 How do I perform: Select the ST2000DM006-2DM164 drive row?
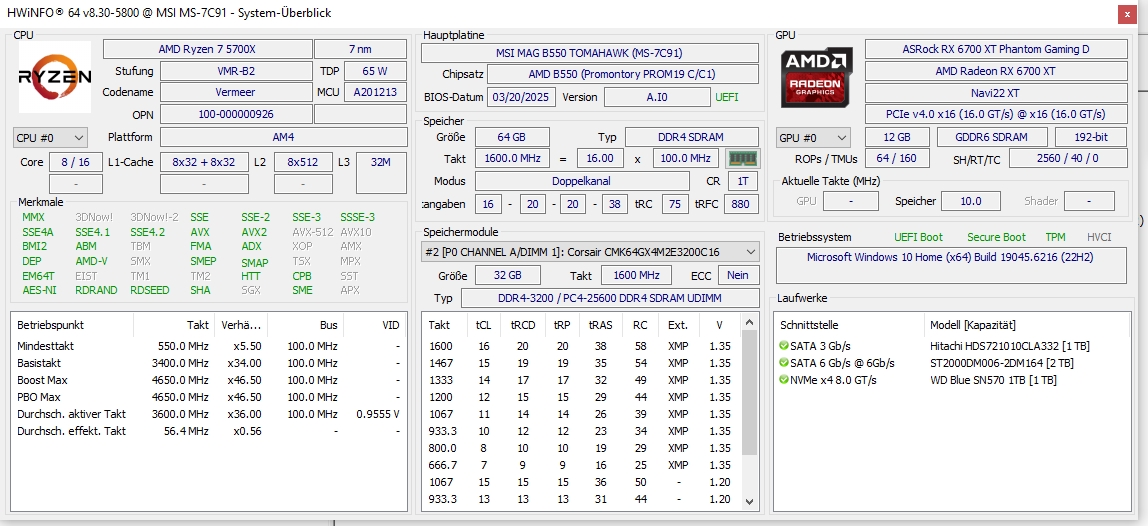[x=952, y=363]
